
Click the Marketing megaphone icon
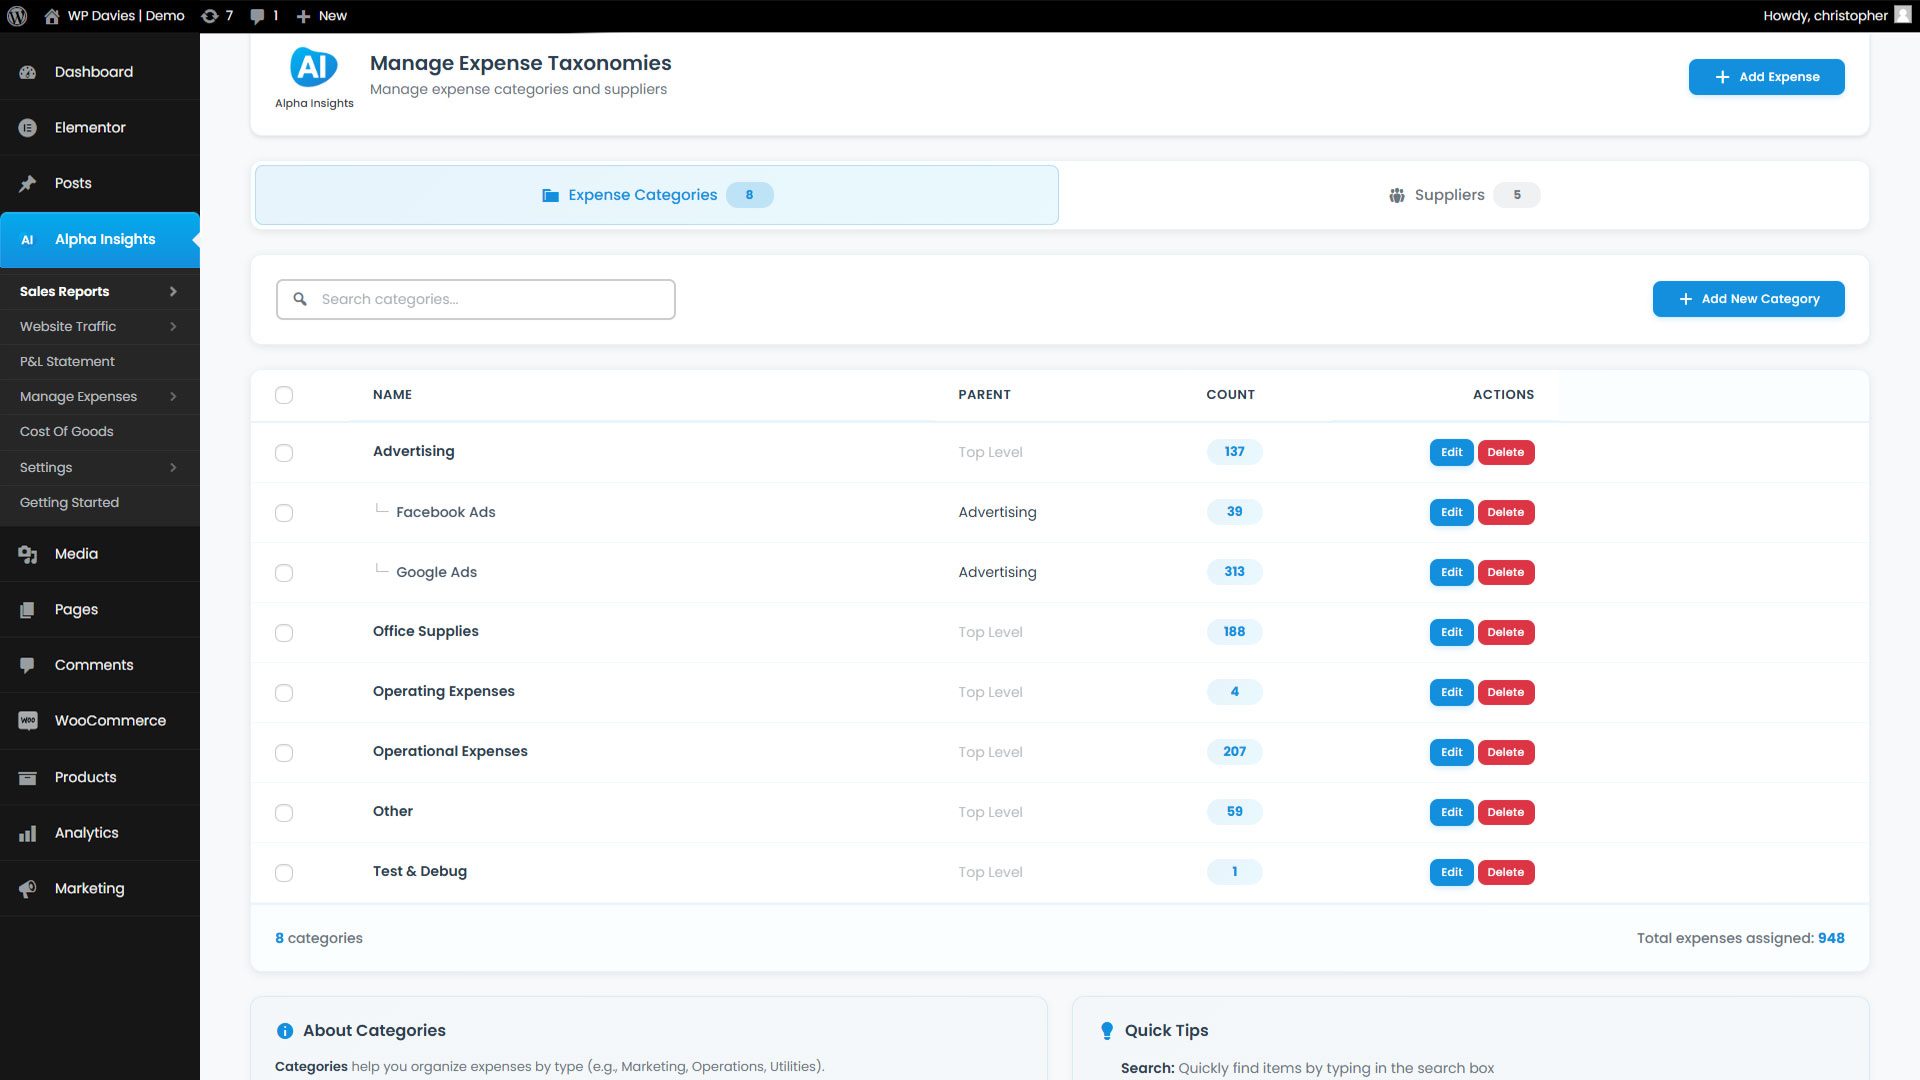[28, 888]
